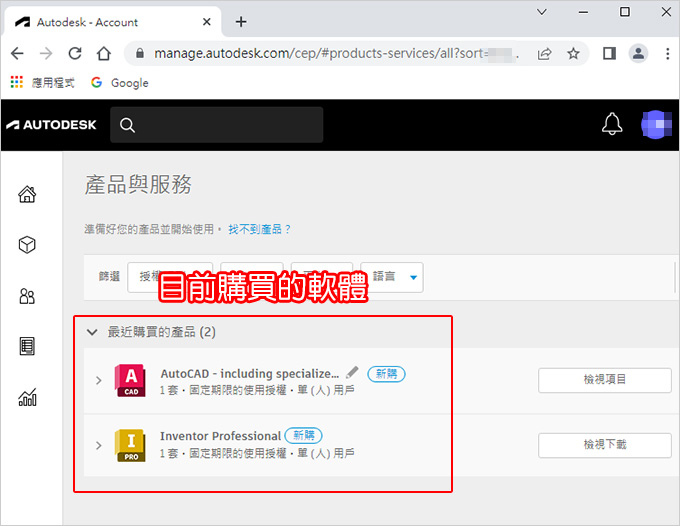Collapse the 最近購買的產品 (2) section
680x526 pixels.
92,332
